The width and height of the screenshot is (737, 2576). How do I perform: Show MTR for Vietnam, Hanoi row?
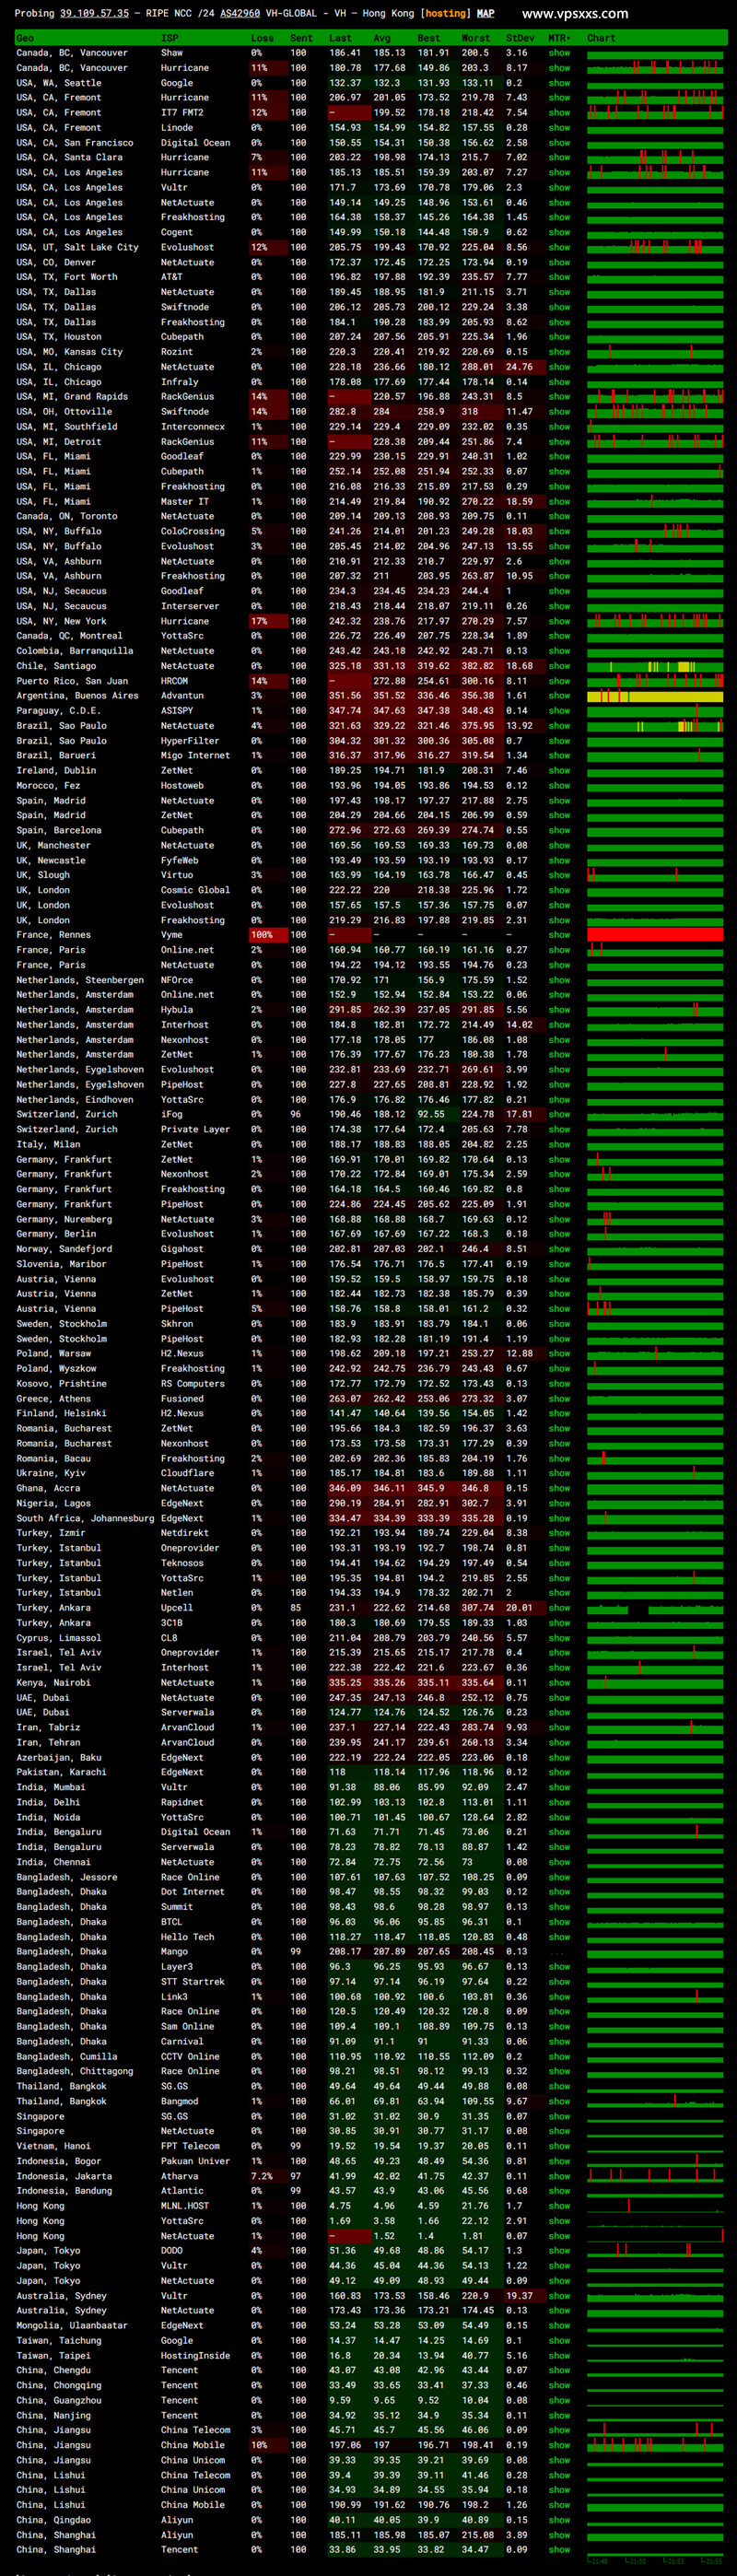click(559, 2146)
